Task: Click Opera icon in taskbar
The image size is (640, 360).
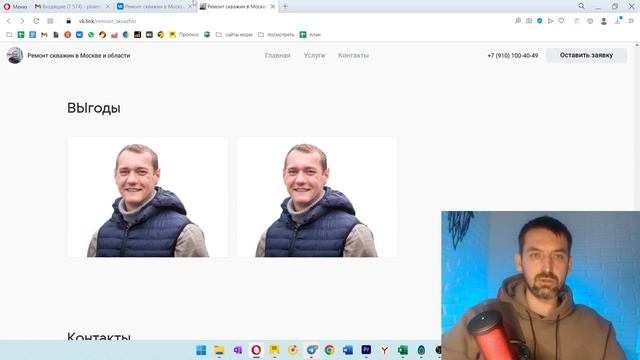Action: tap(256, 350)
